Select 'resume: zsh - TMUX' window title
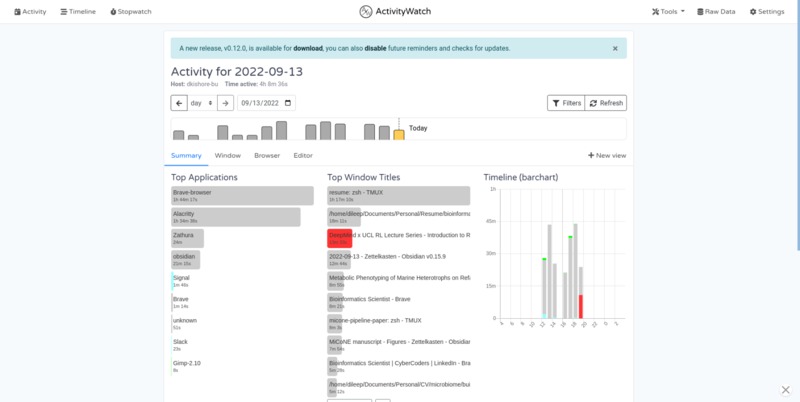The image size is (800, 402). [x=398, y=196]
